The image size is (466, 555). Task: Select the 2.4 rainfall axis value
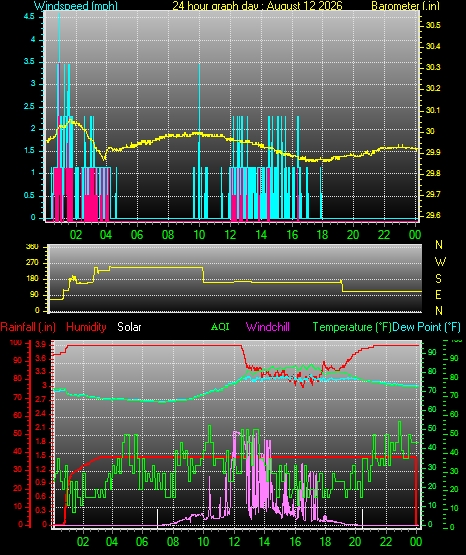[x=41, y=413]
